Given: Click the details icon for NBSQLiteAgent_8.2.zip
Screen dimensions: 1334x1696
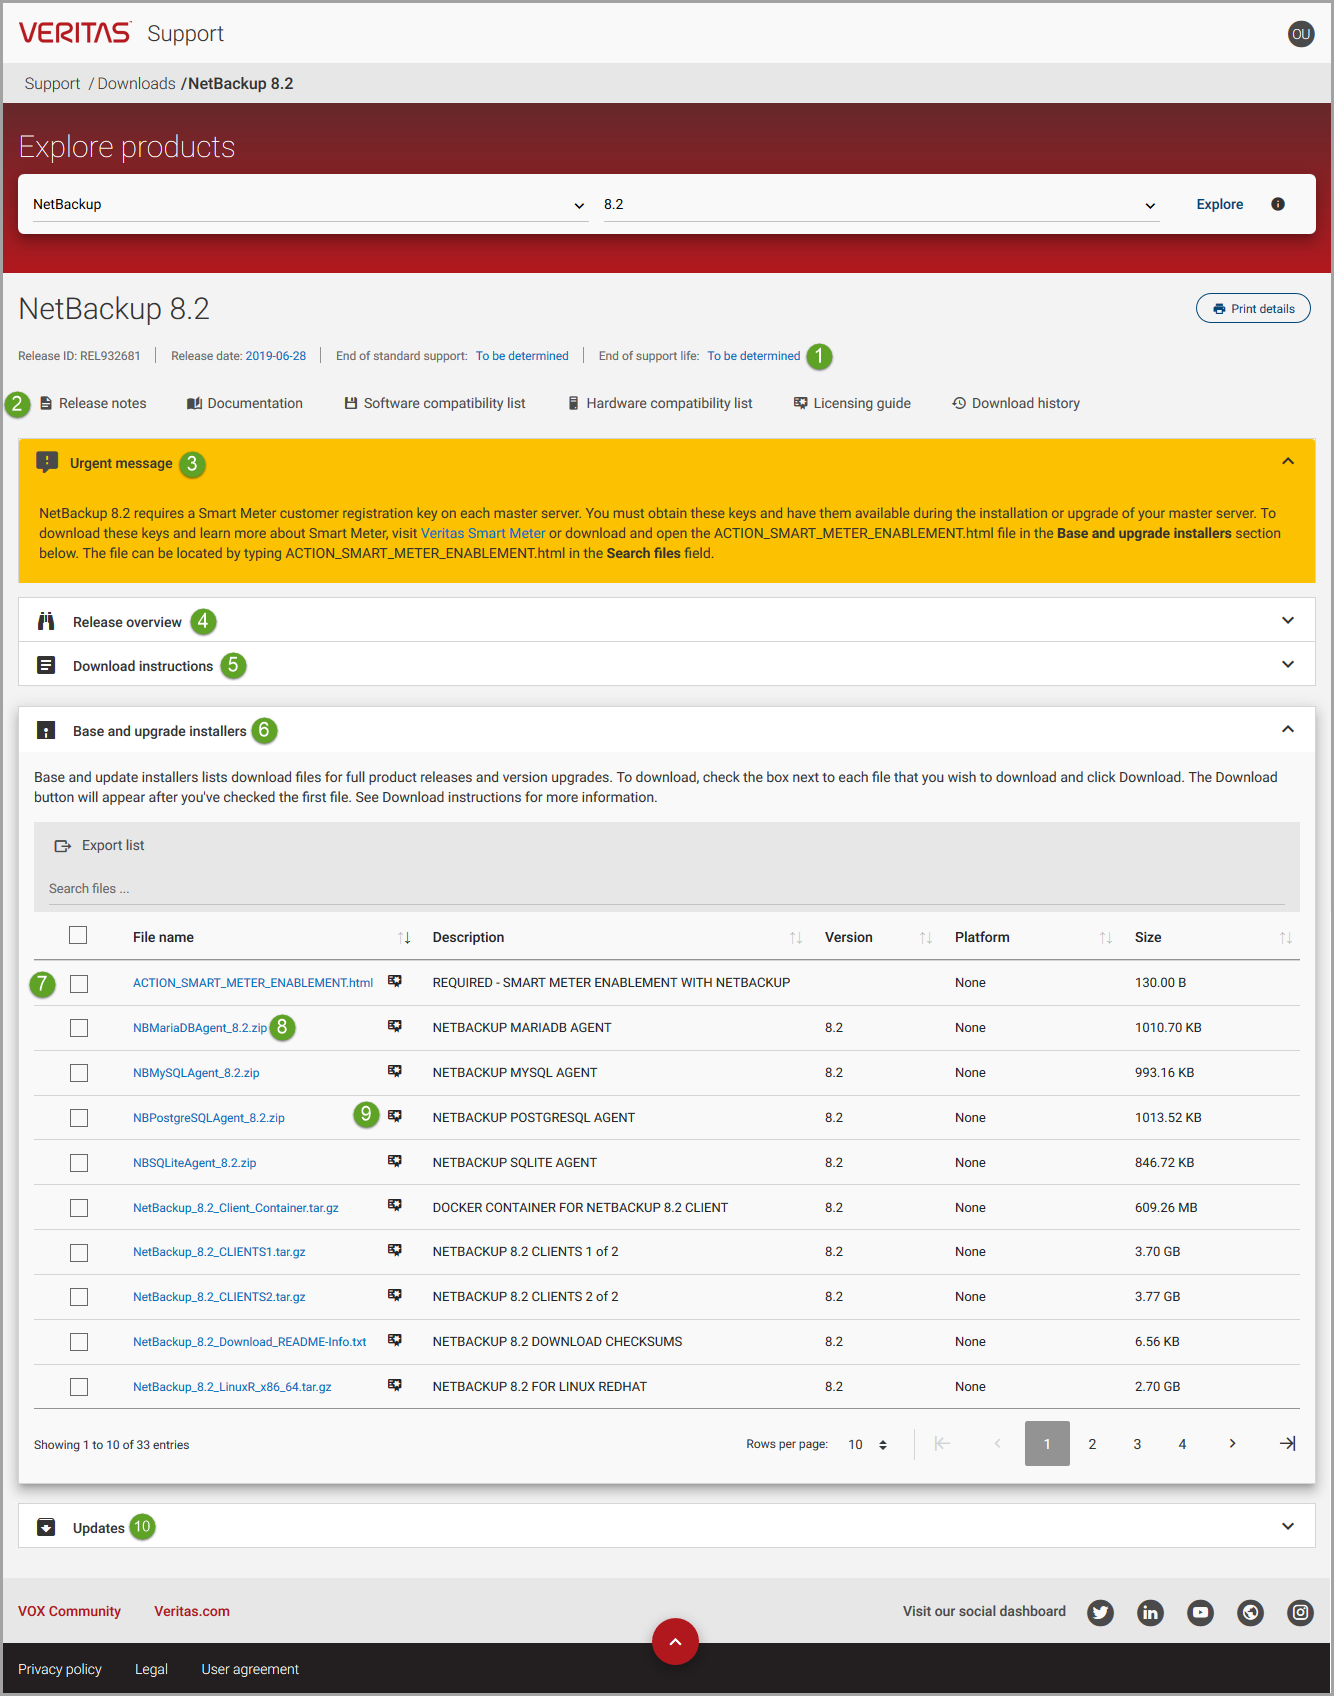Looking at the screenshot, I should [x=395, y=1161].
